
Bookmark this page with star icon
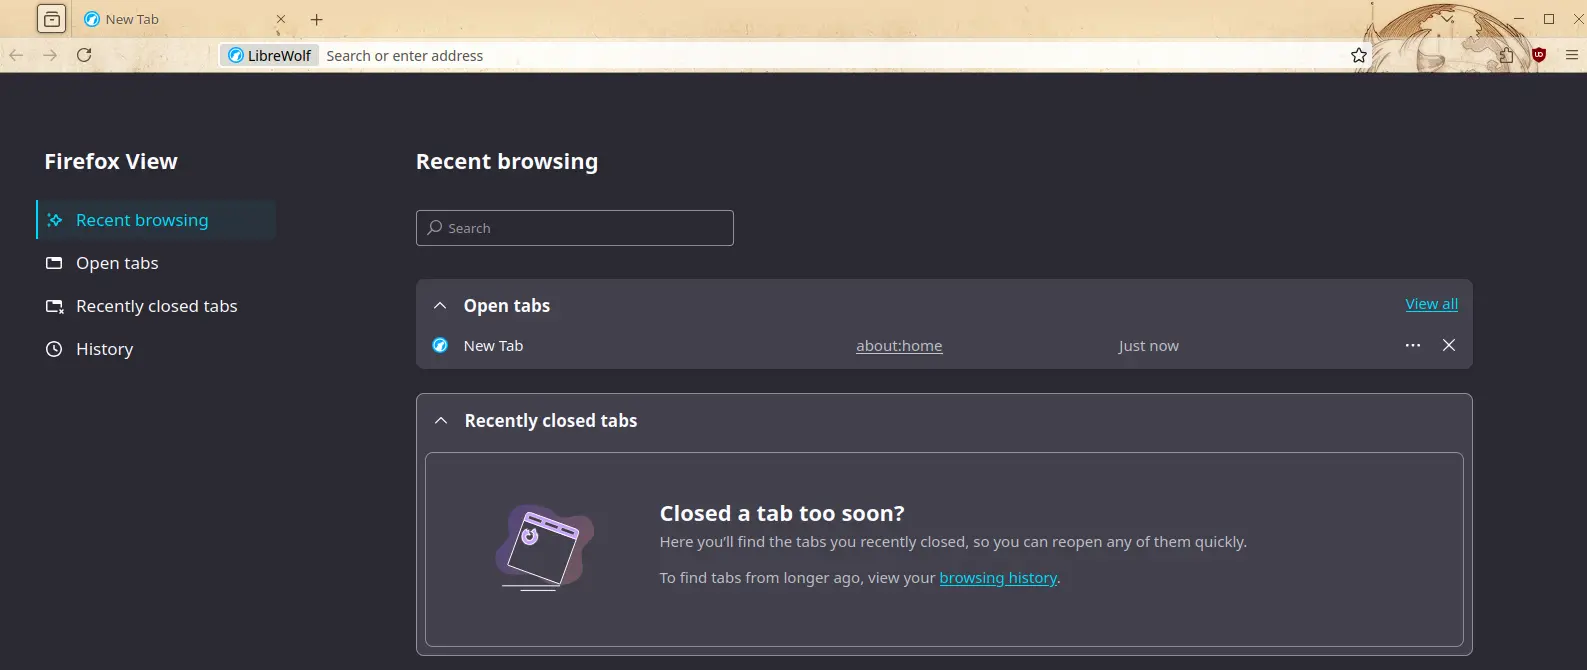1359,55
